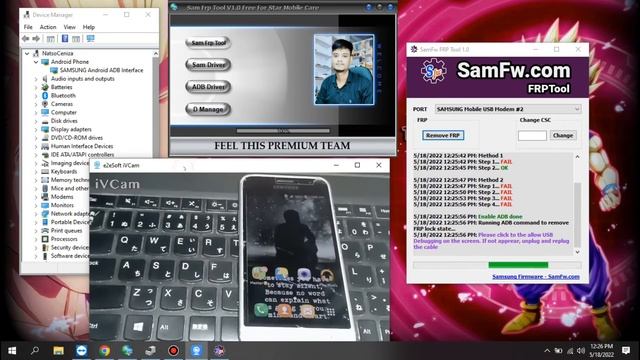
Task: Click the Batteries device category icon
Action: tap(45, 87)
